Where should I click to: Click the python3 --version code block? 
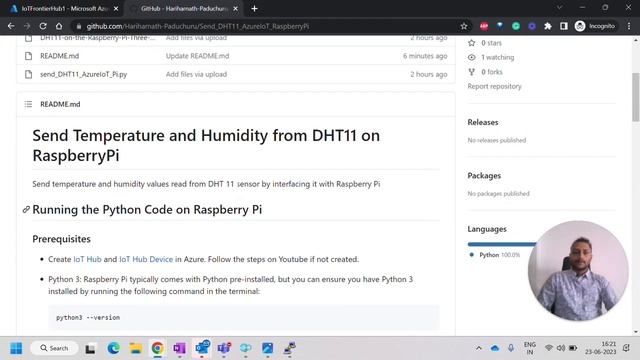244,317
